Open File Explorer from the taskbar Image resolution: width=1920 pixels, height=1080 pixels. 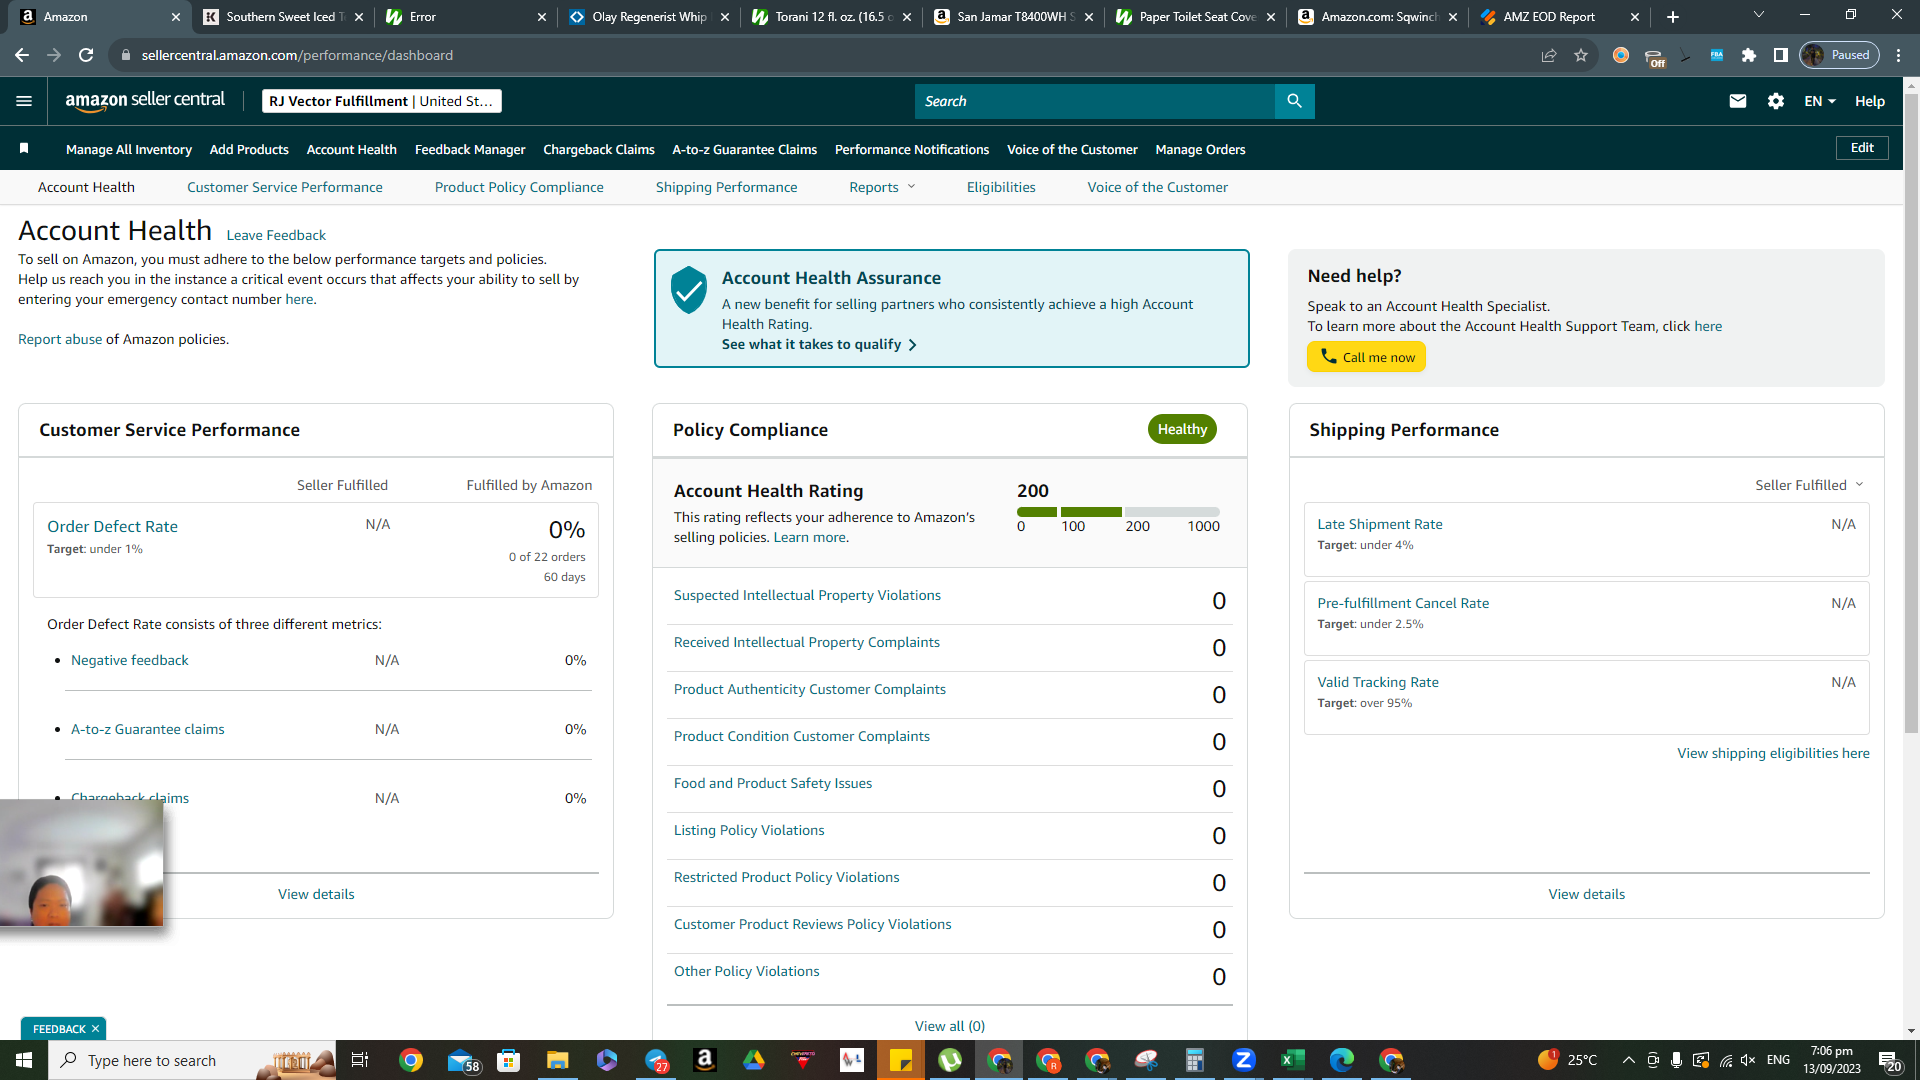click(558, 1060)
